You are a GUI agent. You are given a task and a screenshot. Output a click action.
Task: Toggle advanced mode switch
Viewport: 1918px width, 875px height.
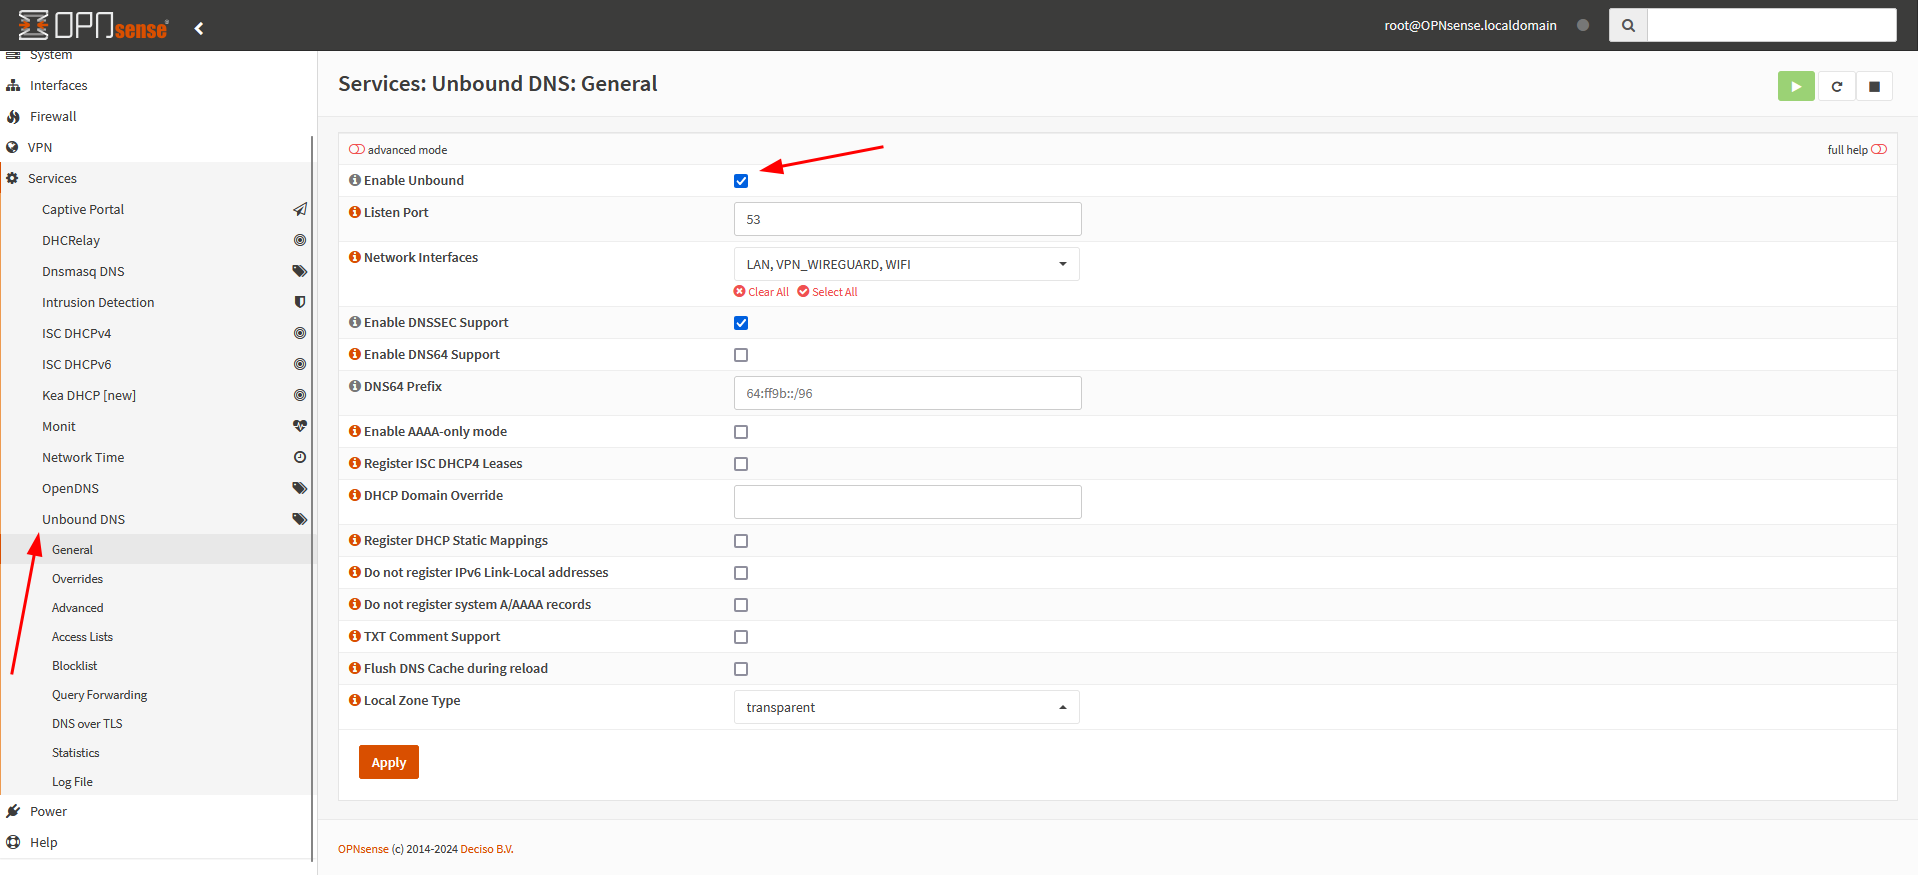(x=357, y=150)
